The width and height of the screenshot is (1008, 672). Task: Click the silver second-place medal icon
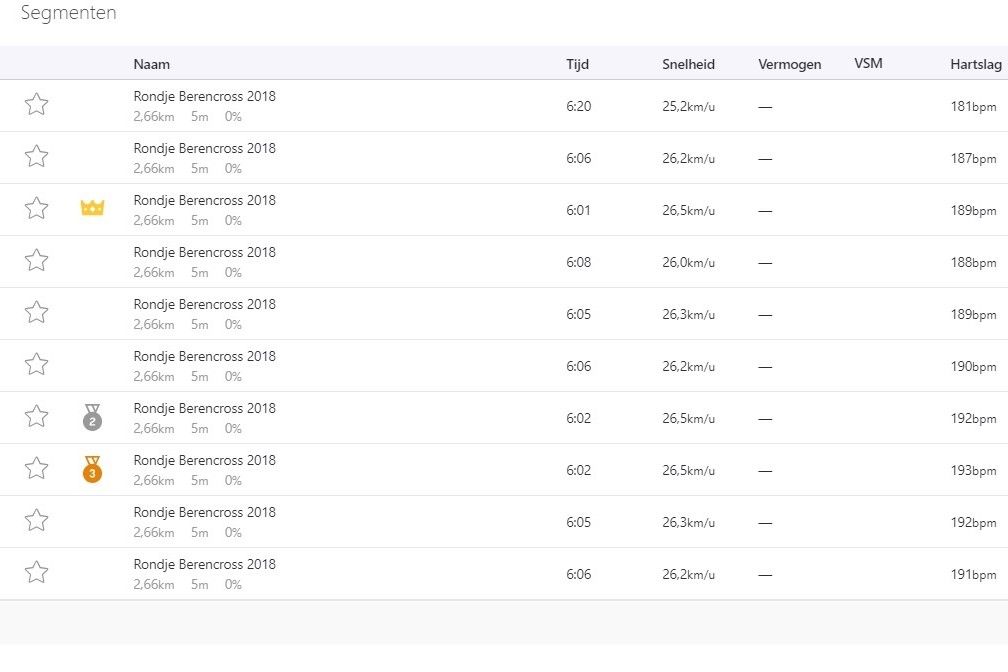click(92, 417)
